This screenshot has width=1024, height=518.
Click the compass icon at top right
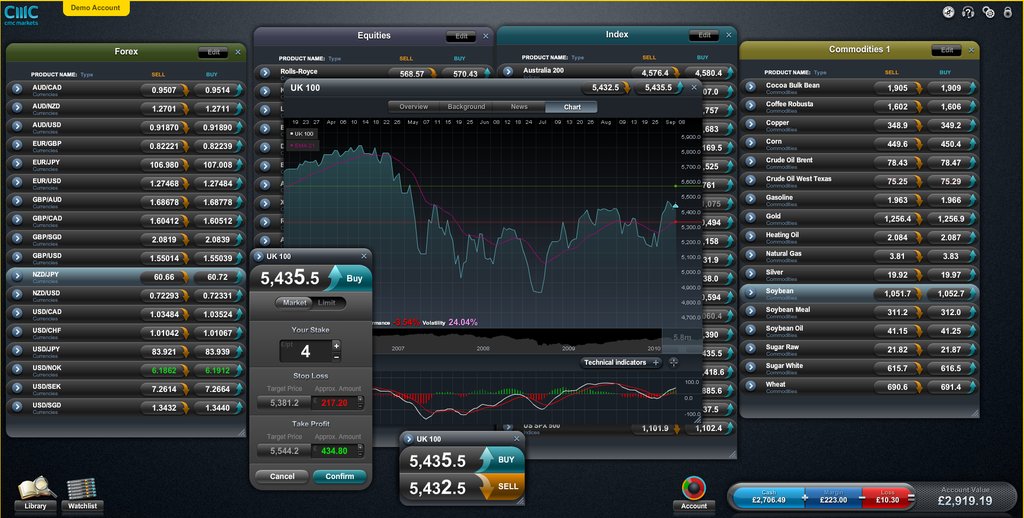click(949, 12)
